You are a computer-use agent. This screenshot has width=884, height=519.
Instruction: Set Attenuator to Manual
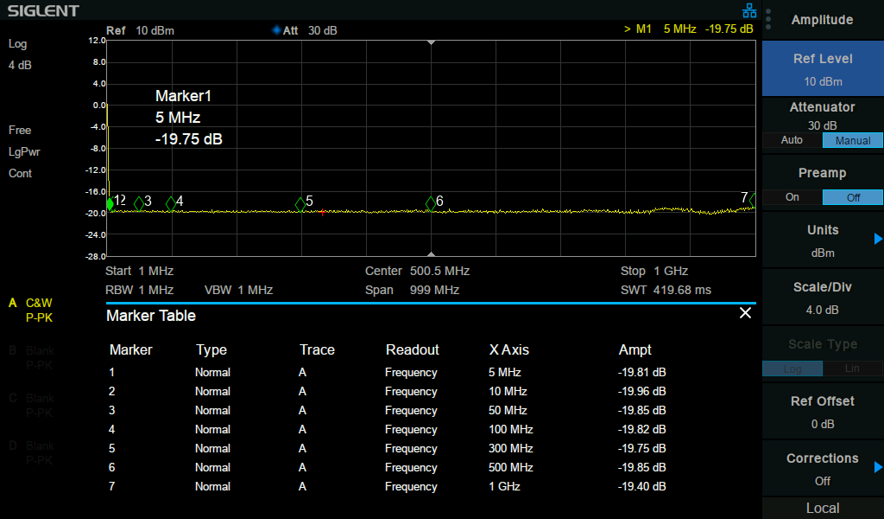tap(852, 140)
